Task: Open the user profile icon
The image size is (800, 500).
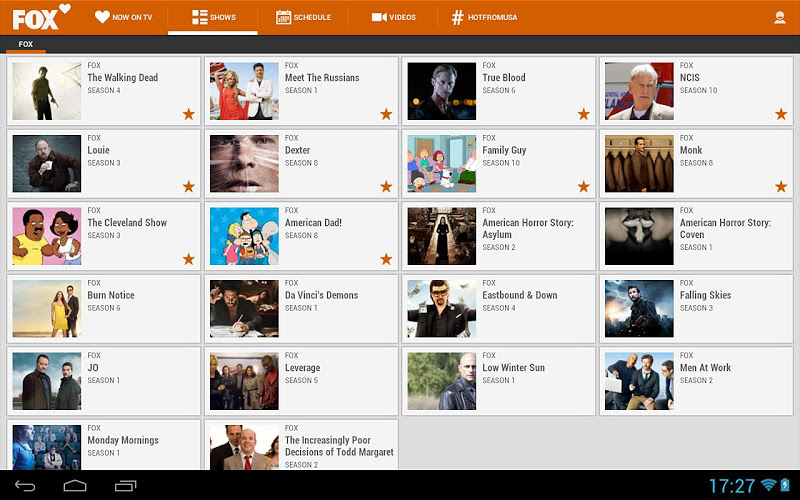Action: (780, 17)
